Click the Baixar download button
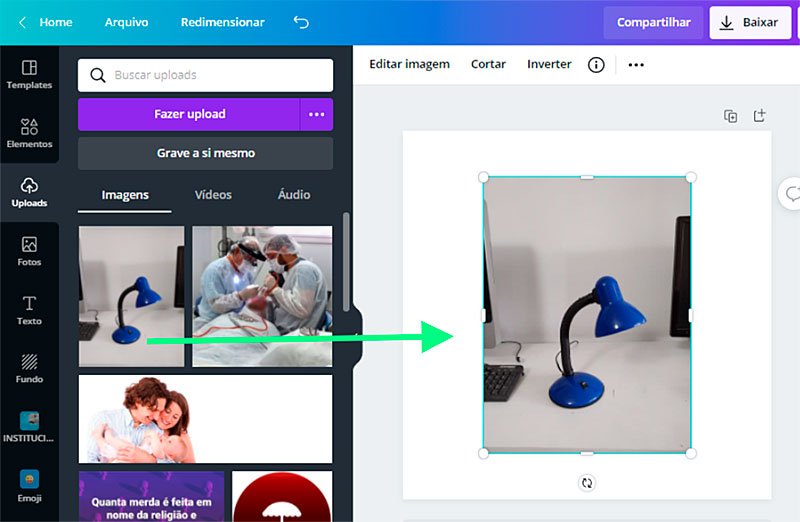800x522 pixels. point(750,22)
